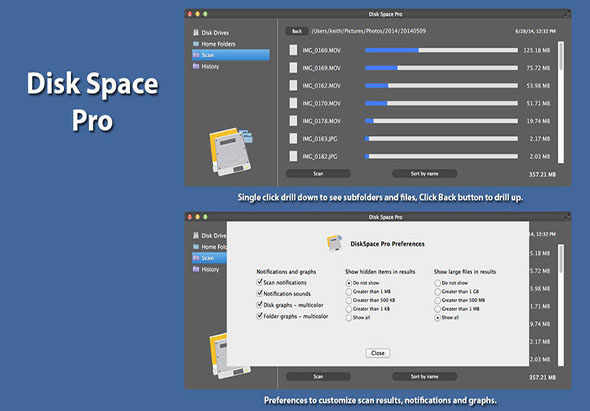
Task: Click the top window vertical scrollbar
Action: click(561, 102)
